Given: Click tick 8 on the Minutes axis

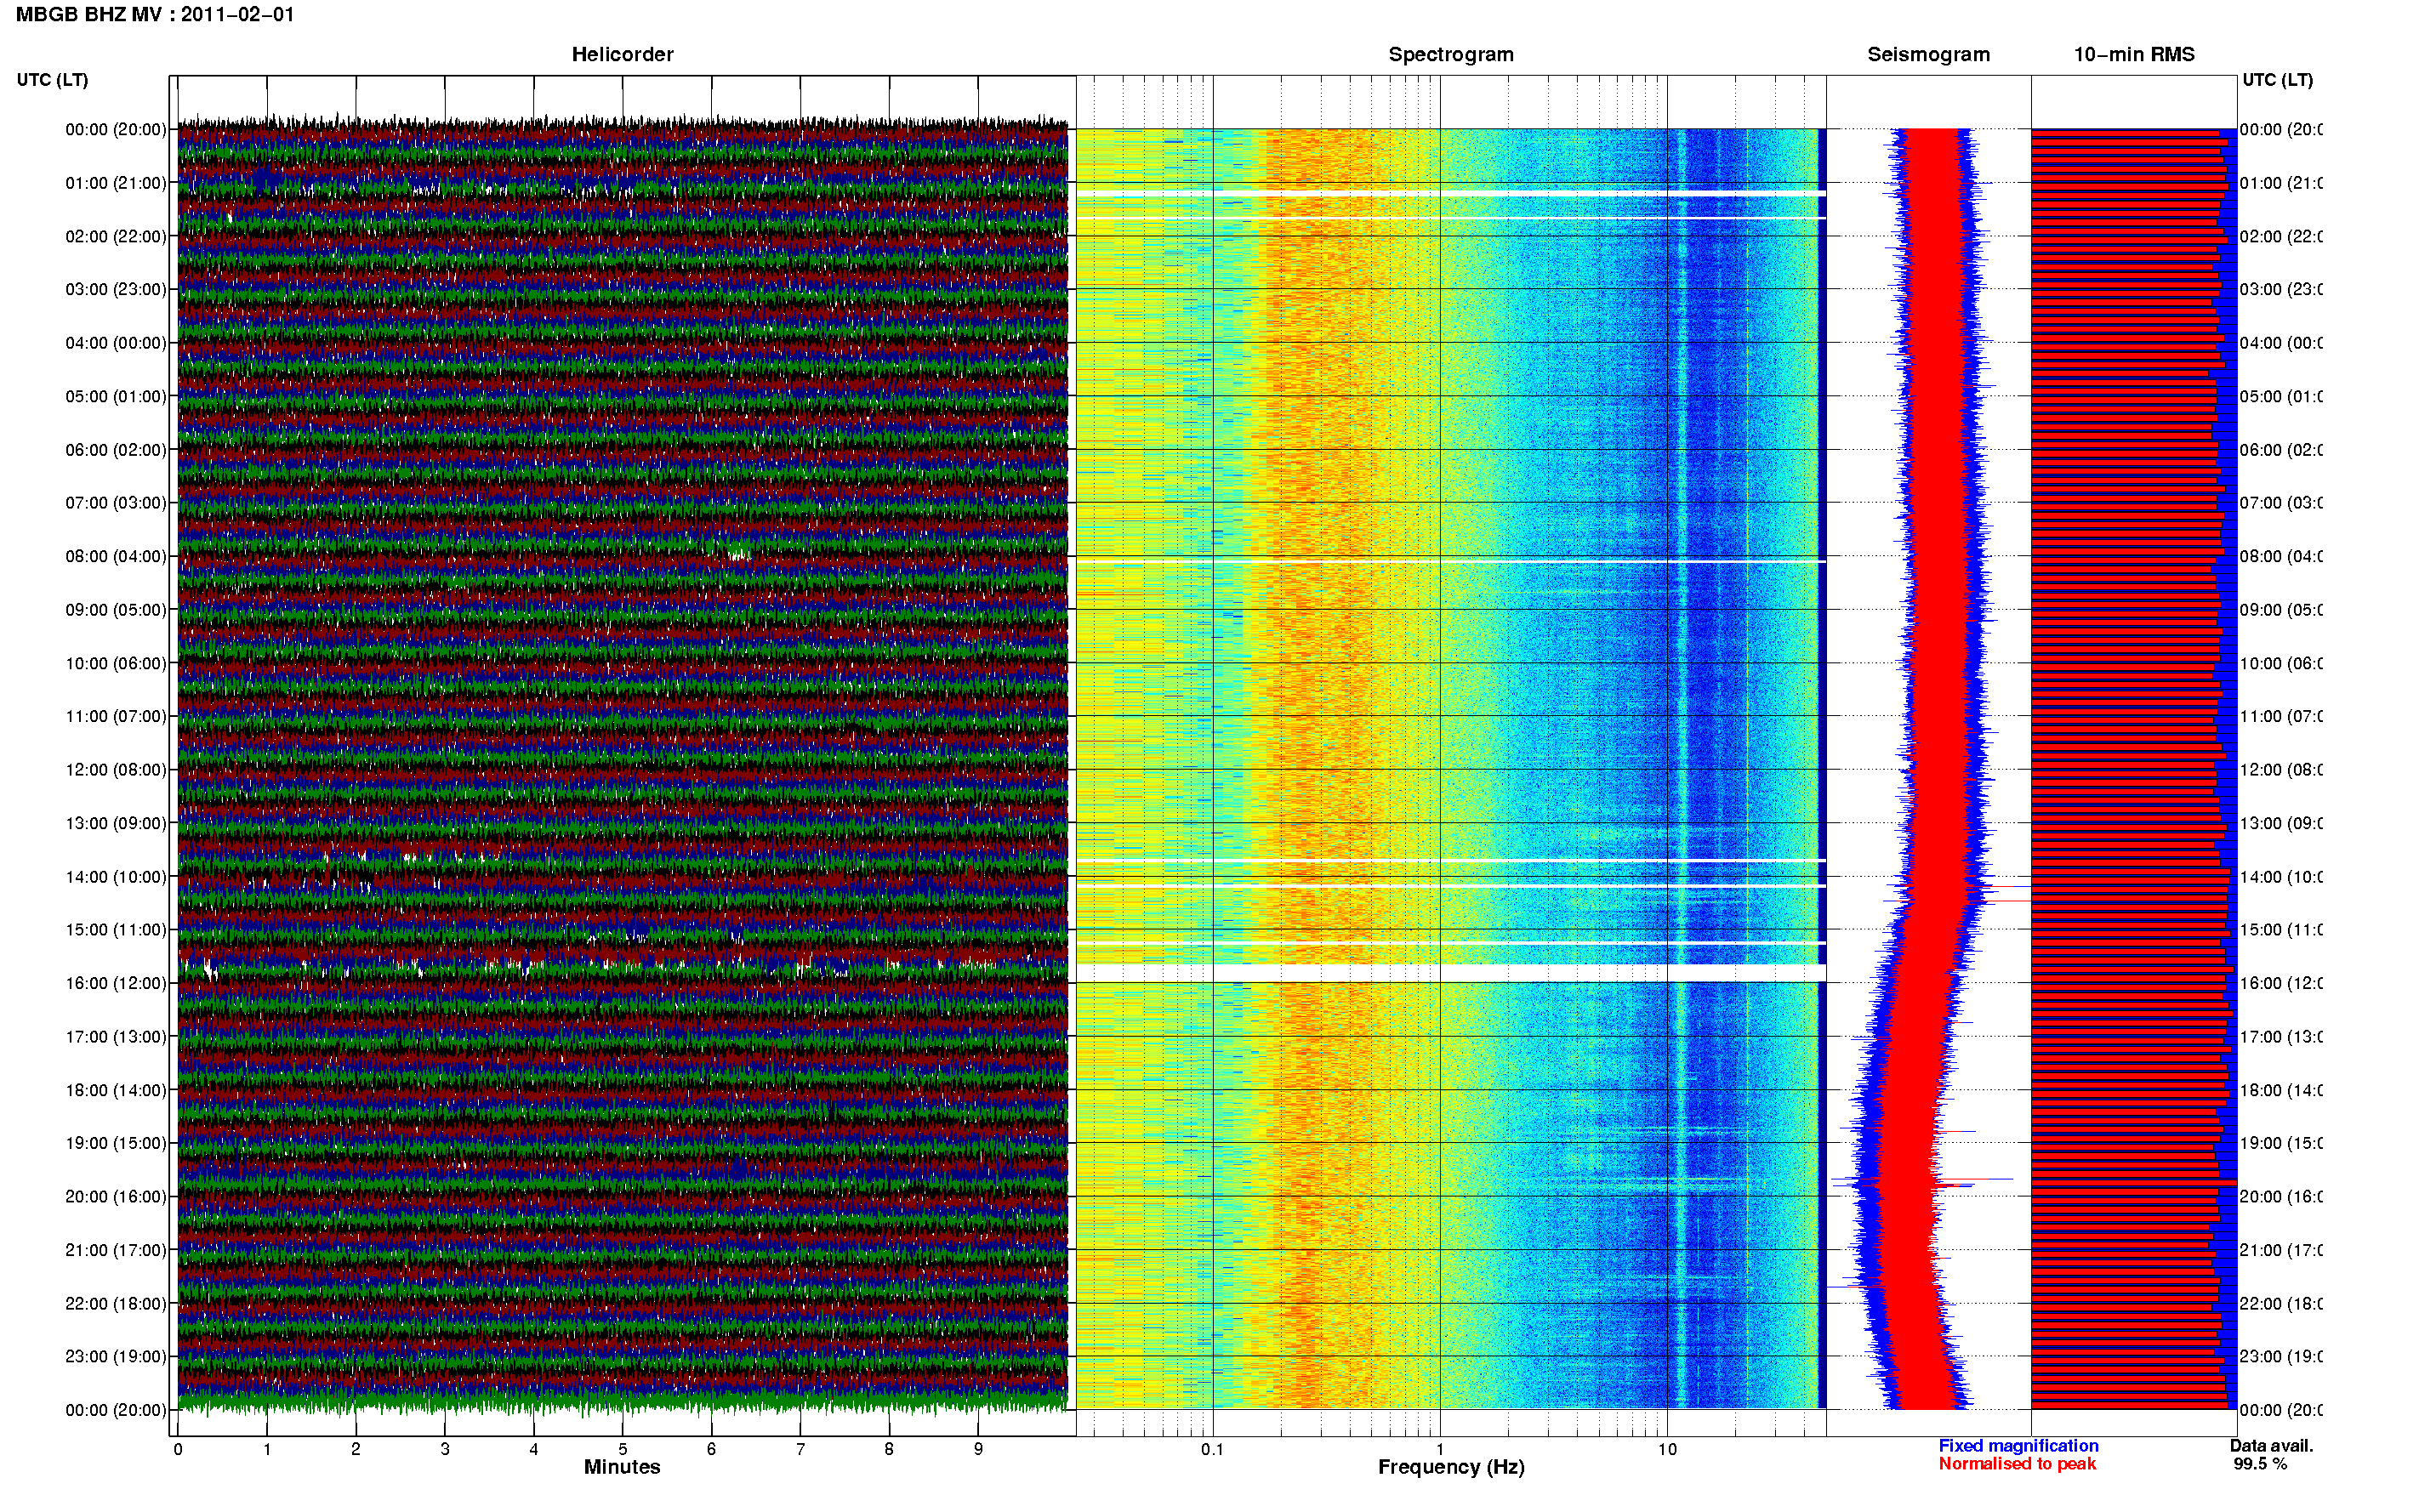Looking at the screenshot, I should 889,1449.
